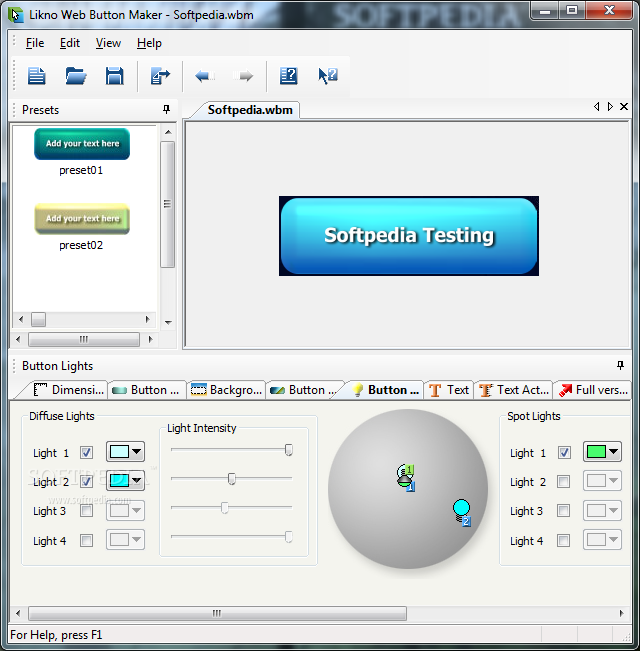Switch to first Button tab after Dimensions
The height and width of the screenshot is (651, 640).
click(147, 390)
